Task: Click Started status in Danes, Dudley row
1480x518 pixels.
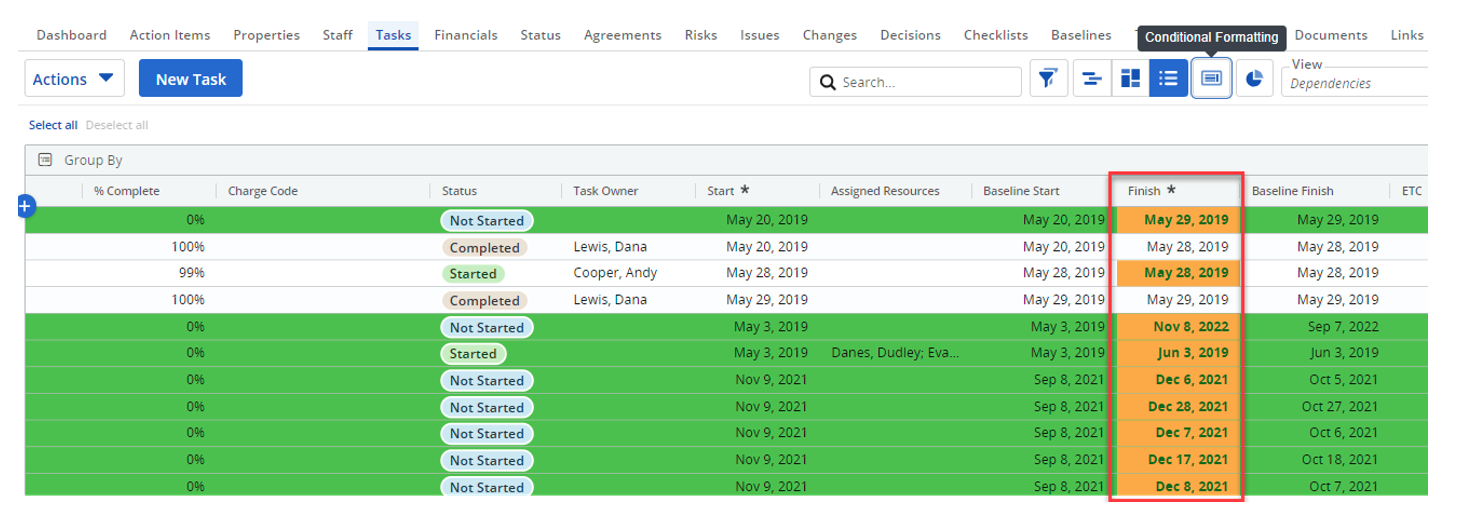Action: click(x=472, y=353)
